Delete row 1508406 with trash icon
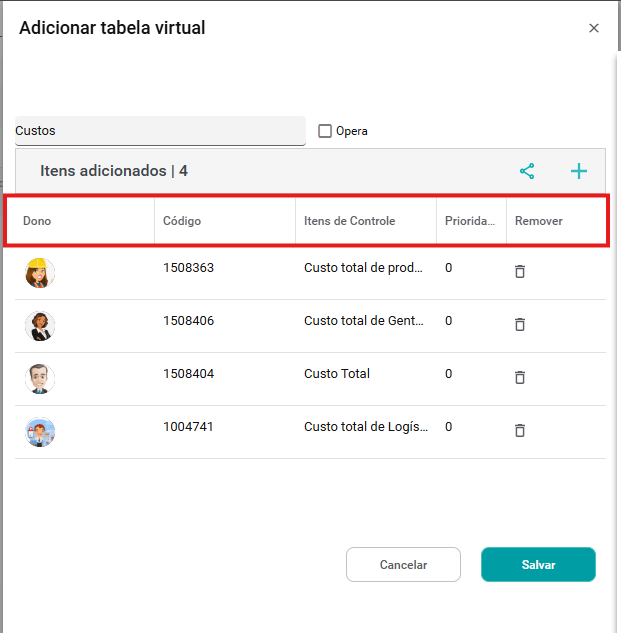Viewport: 621px width, 633px height. (x=520, y=324)
